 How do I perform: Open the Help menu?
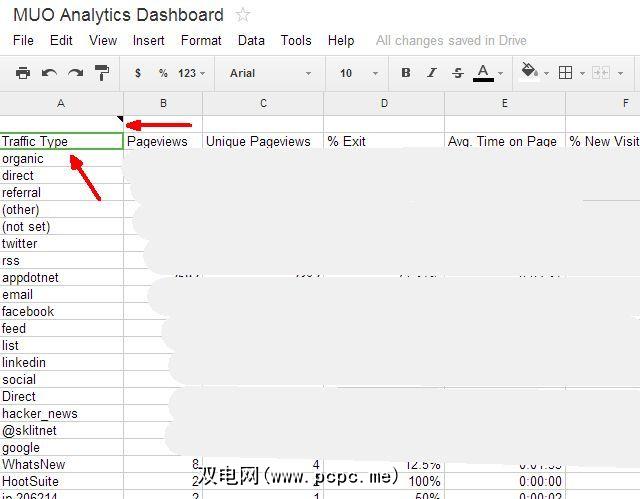click(x=341, y=40)
